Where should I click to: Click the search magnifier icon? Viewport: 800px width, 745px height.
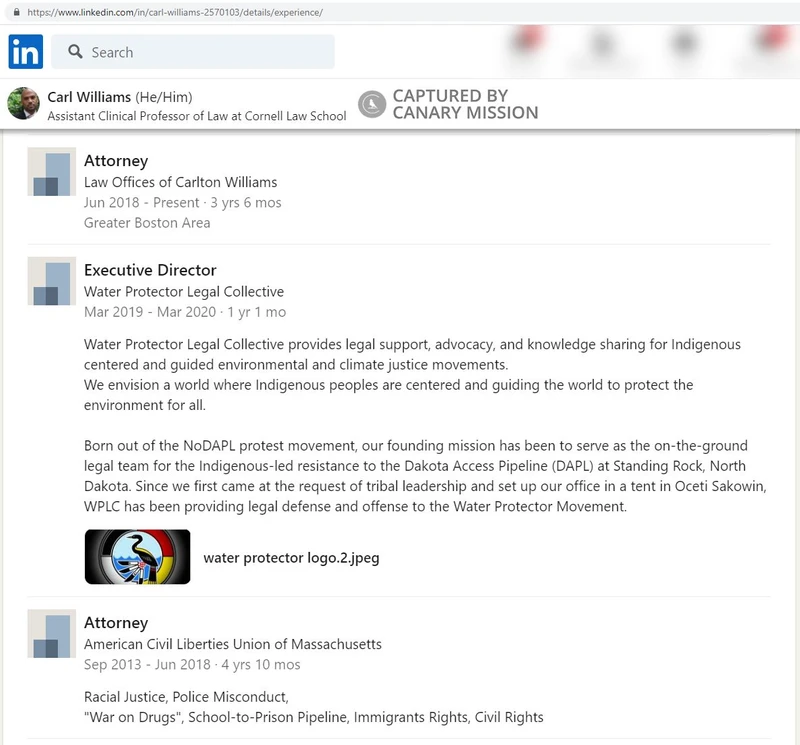pyautogui.click(x=75, y=52)
